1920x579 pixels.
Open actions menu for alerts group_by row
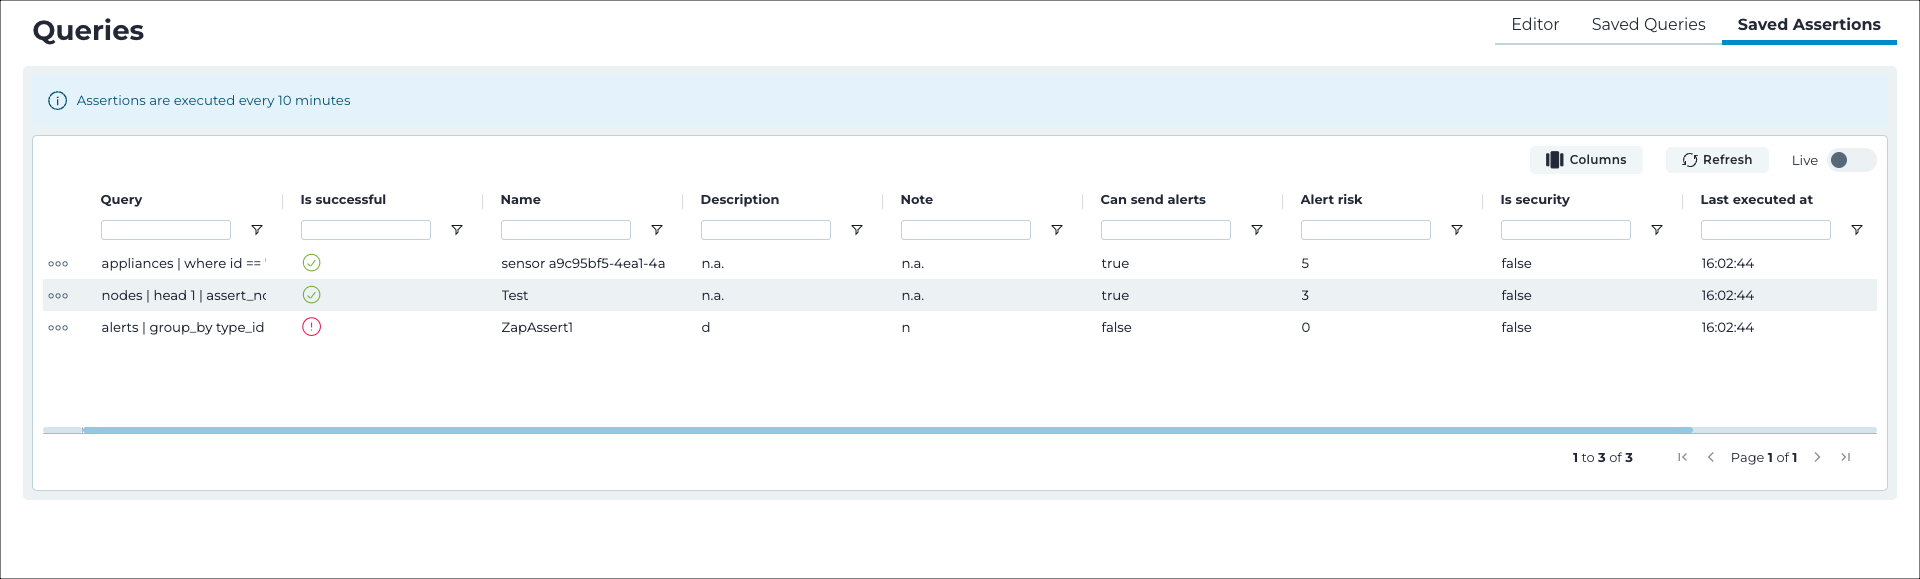pos(58,328)
